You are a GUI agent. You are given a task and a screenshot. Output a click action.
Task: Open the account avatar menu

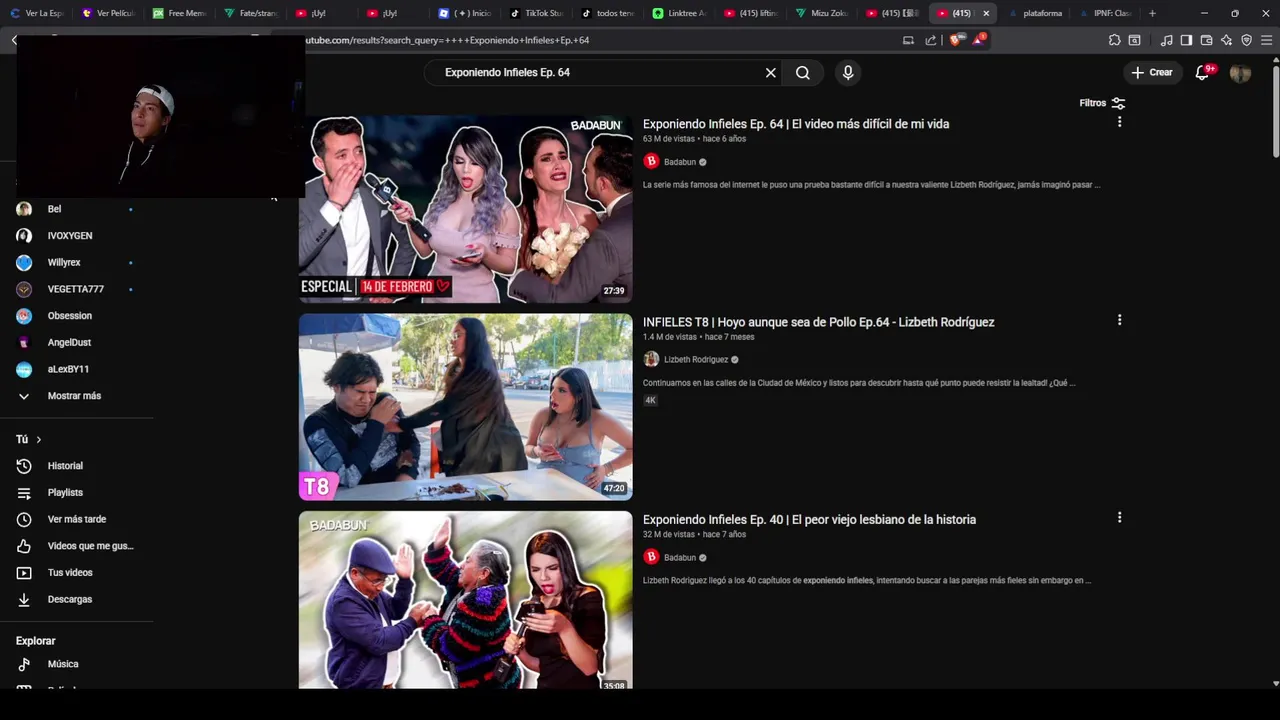coord(1240,73)
